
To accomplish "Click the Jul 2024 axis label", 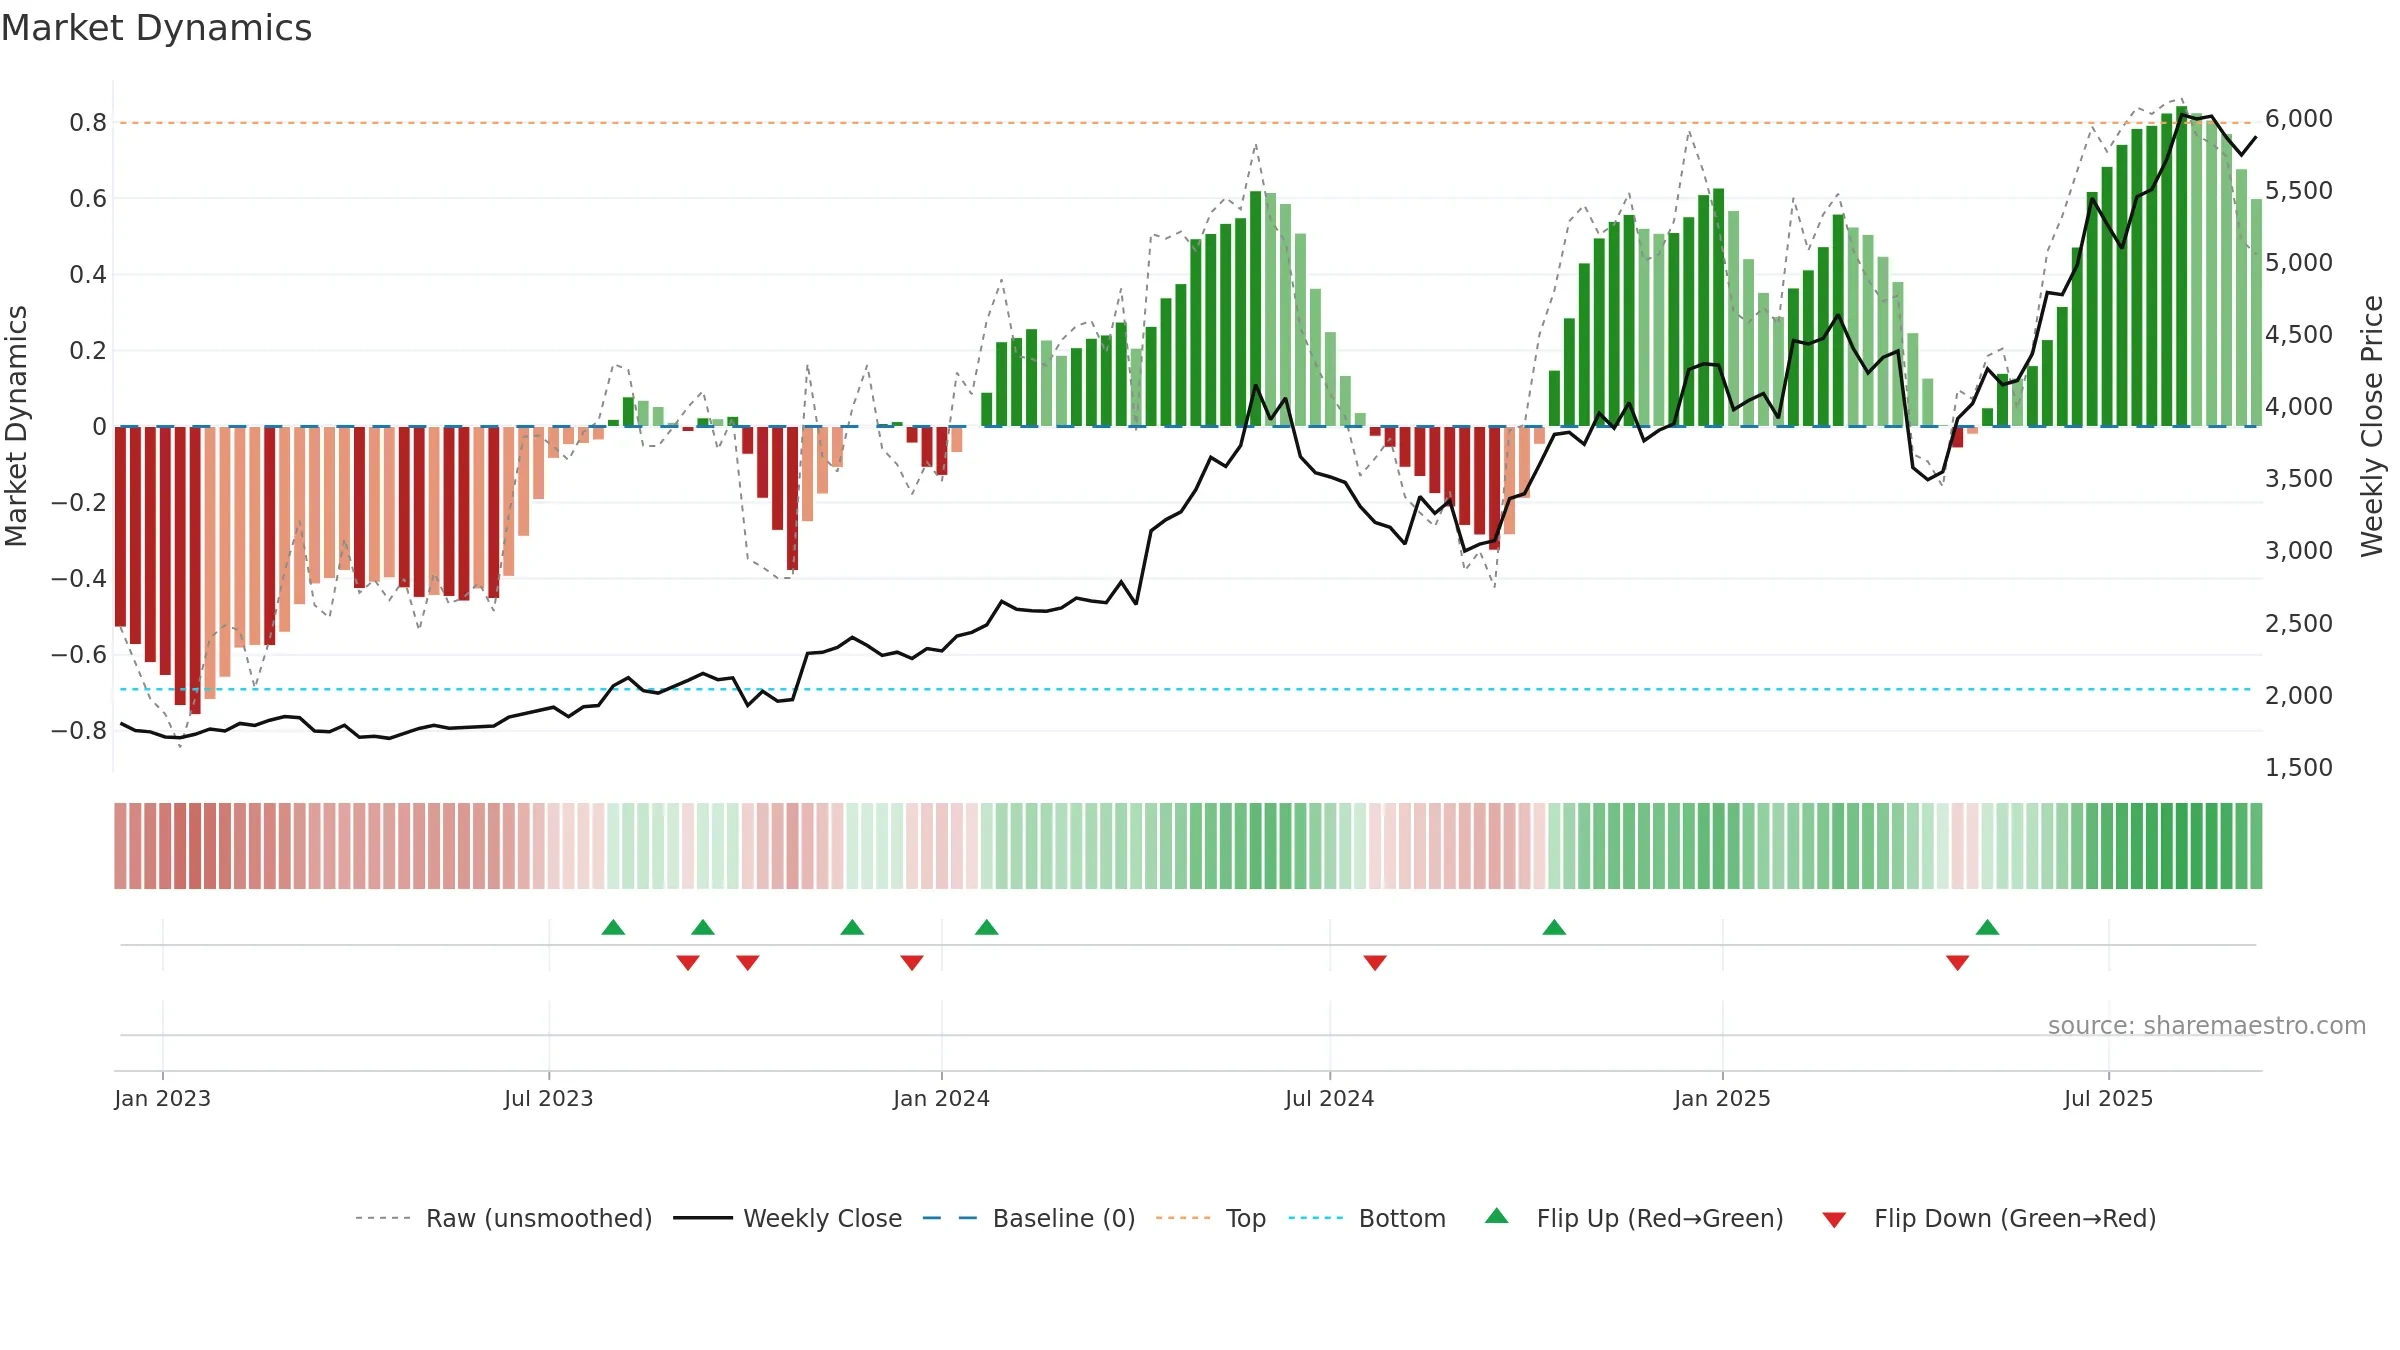I will [x=1330, y=1098].
